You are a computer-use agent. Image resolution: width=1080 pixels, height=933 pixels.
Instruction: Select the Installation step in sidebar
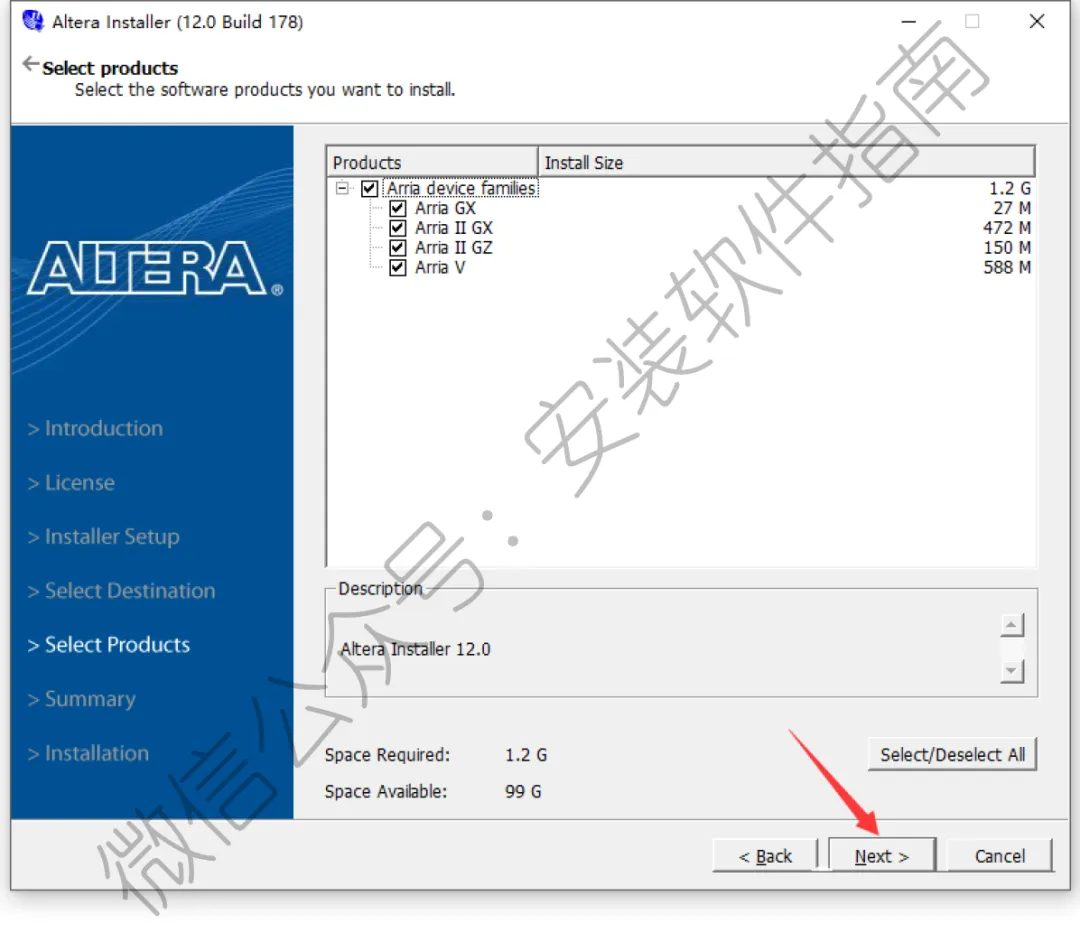pos(88,753)
